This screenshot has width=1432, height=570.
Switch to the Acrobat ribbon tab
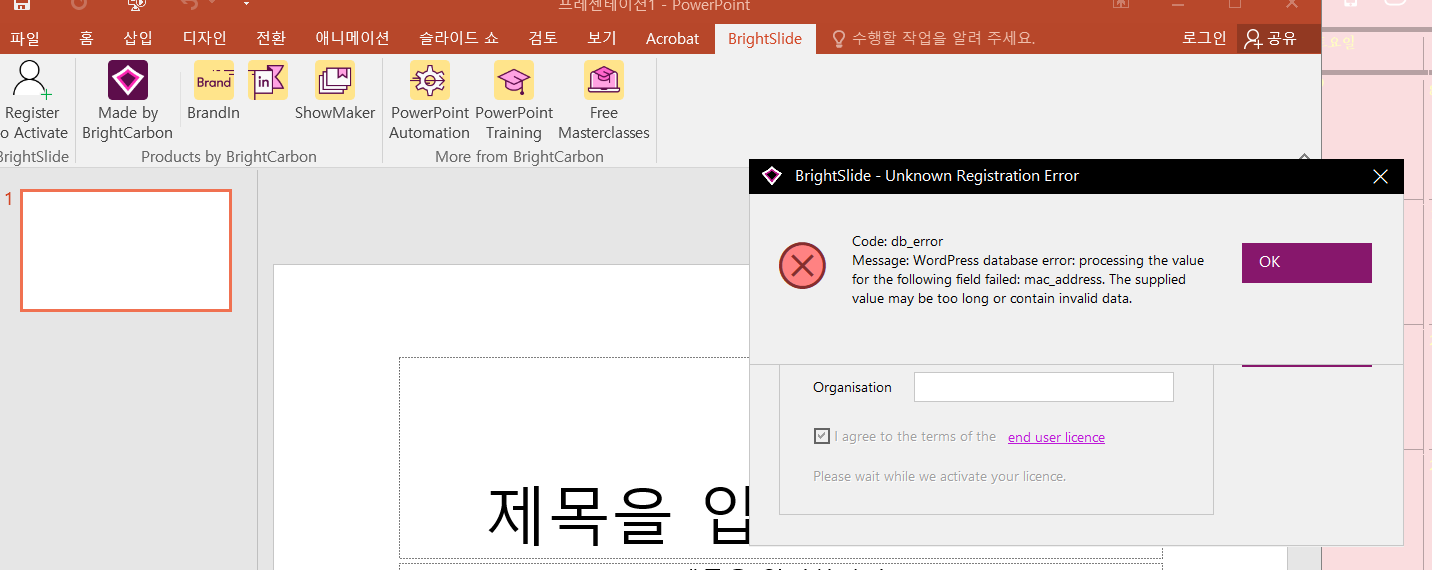[673, 39]
